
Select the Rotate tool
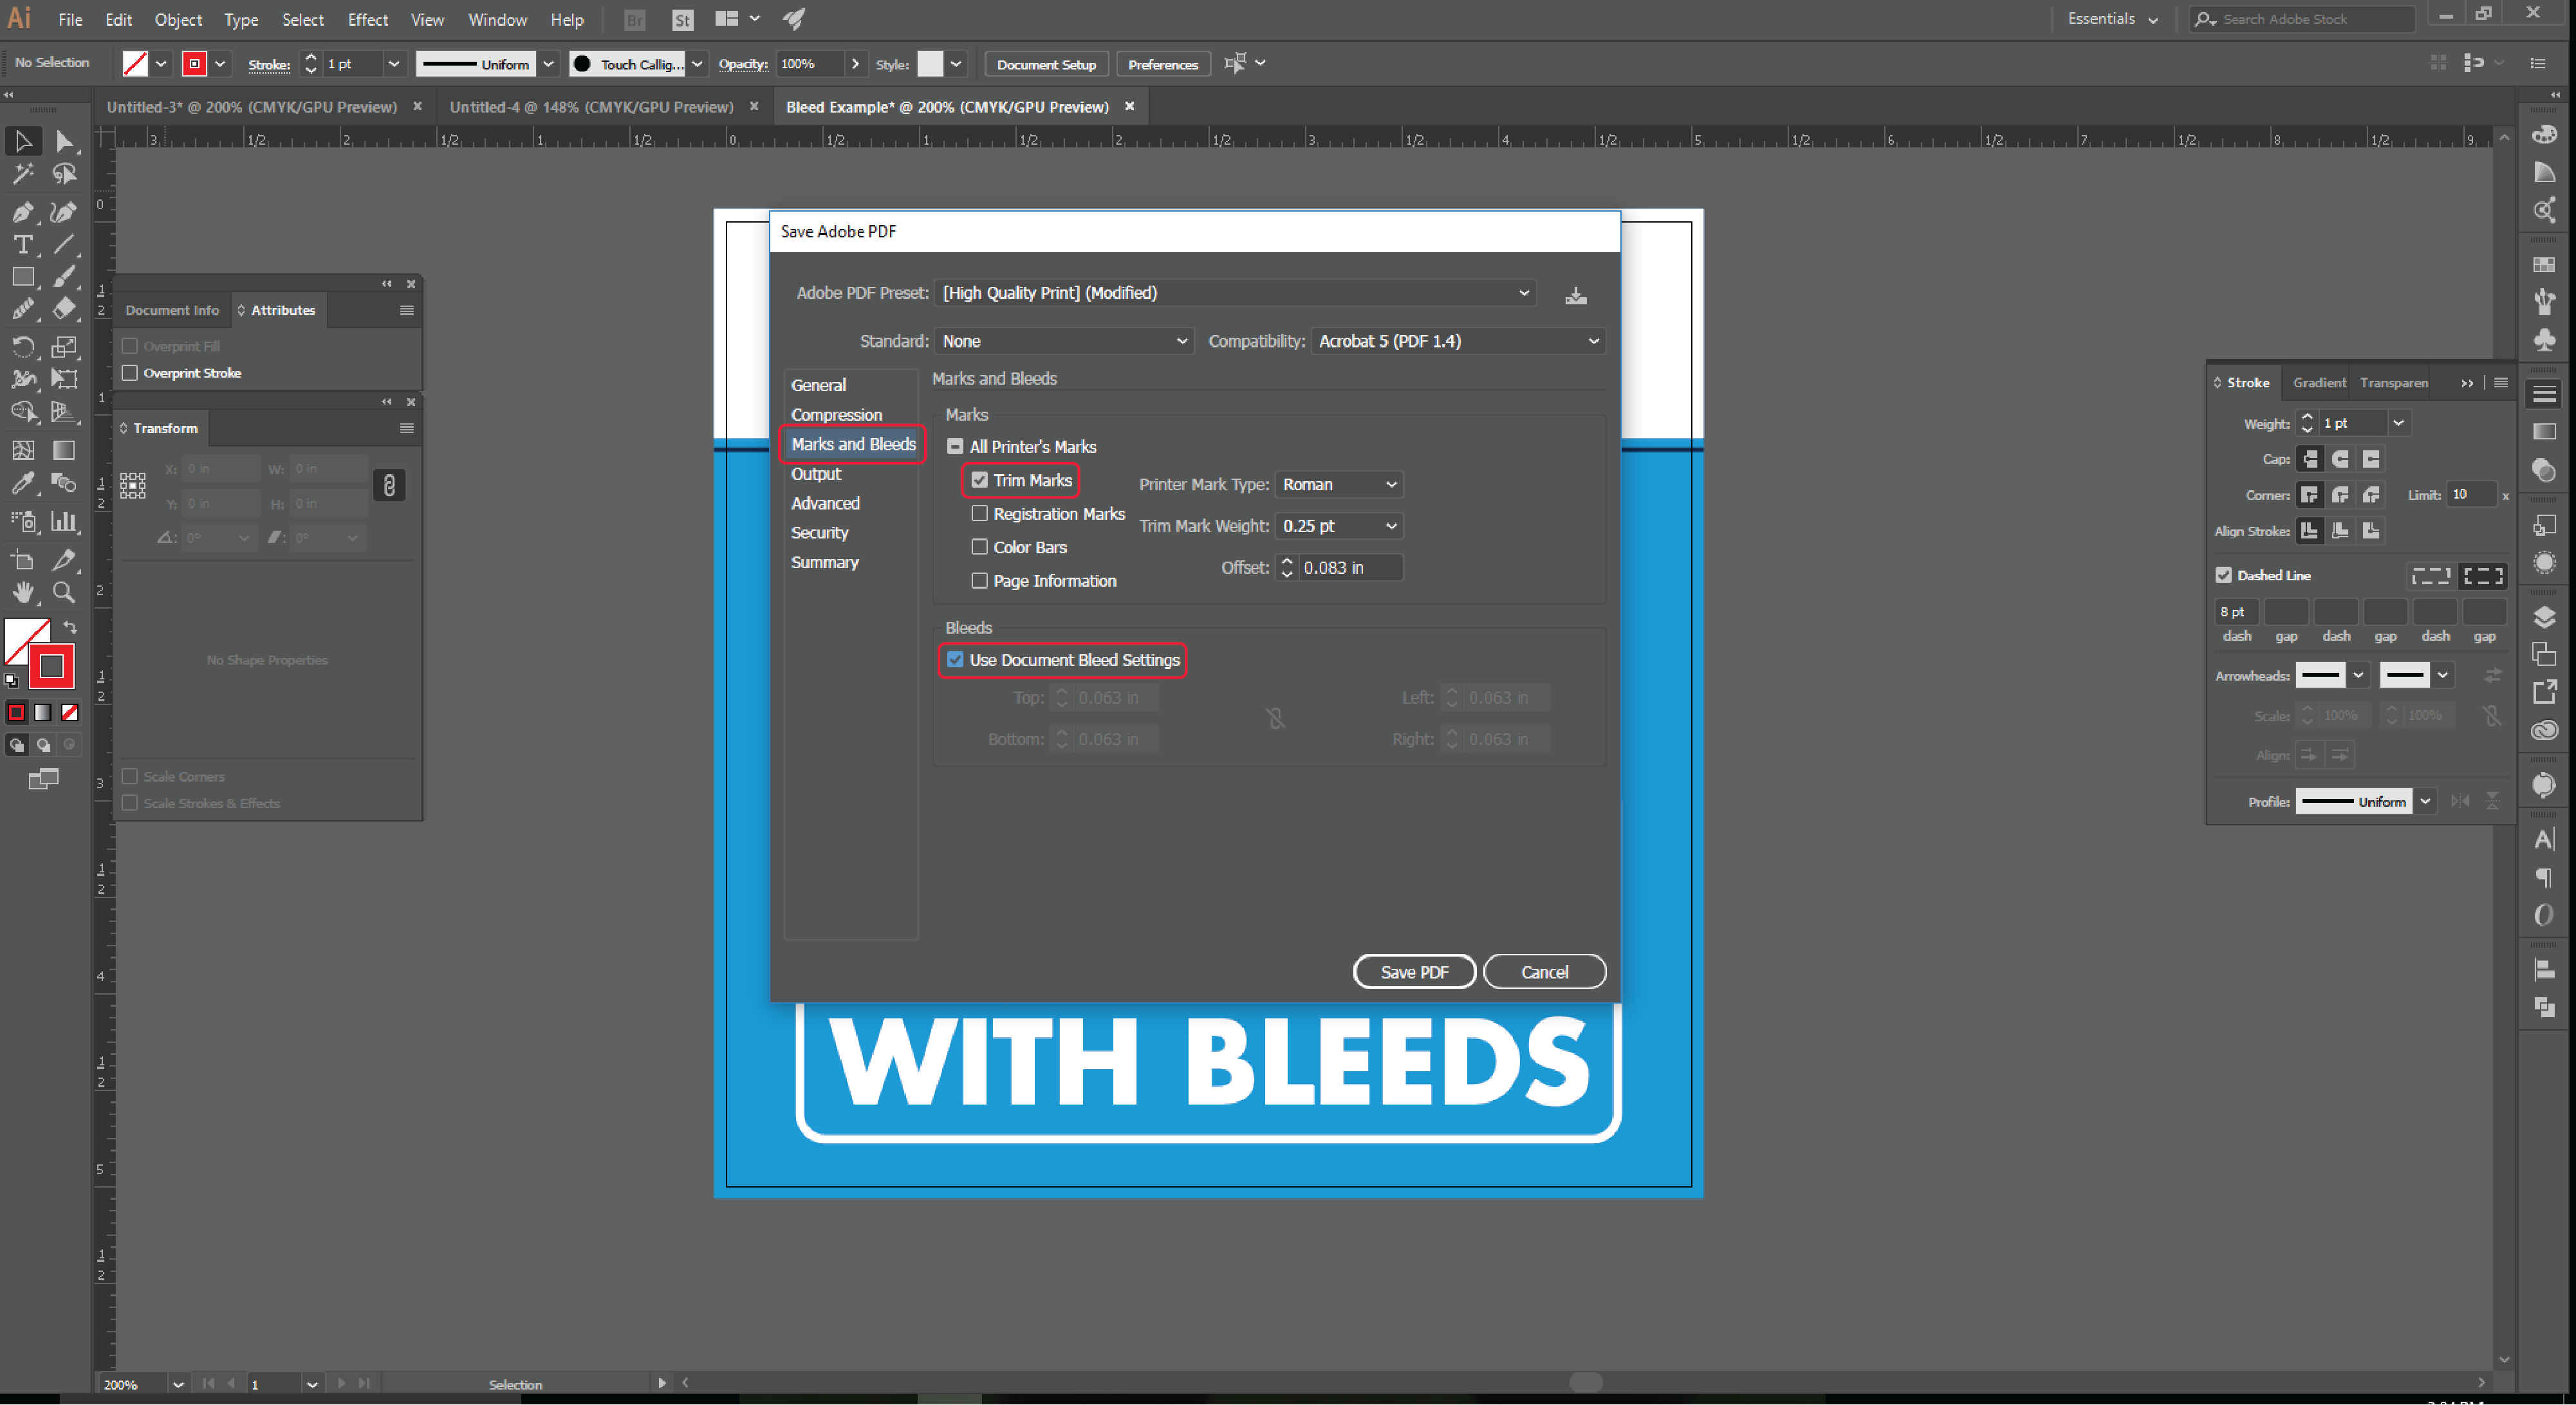tap(23, 347)
